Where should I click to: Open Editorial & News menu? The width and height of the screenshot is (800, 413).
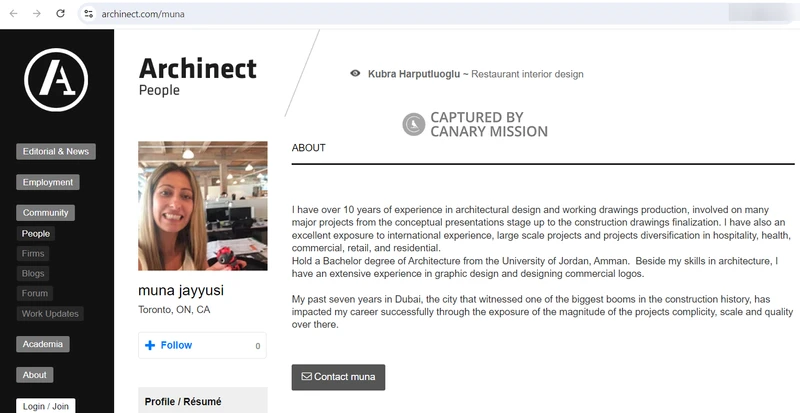[x=56, y=152]
